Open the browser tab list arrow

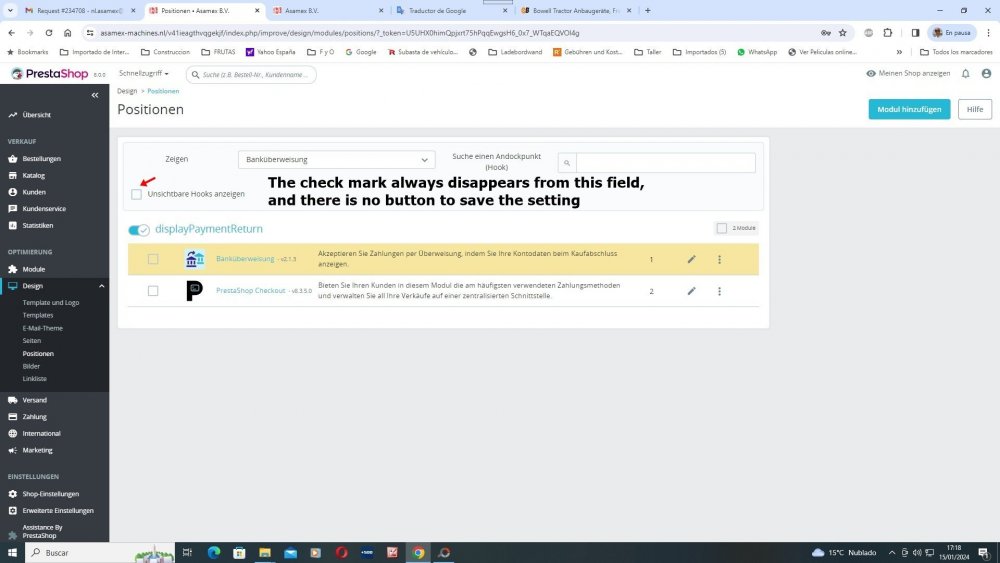point(10,11)
